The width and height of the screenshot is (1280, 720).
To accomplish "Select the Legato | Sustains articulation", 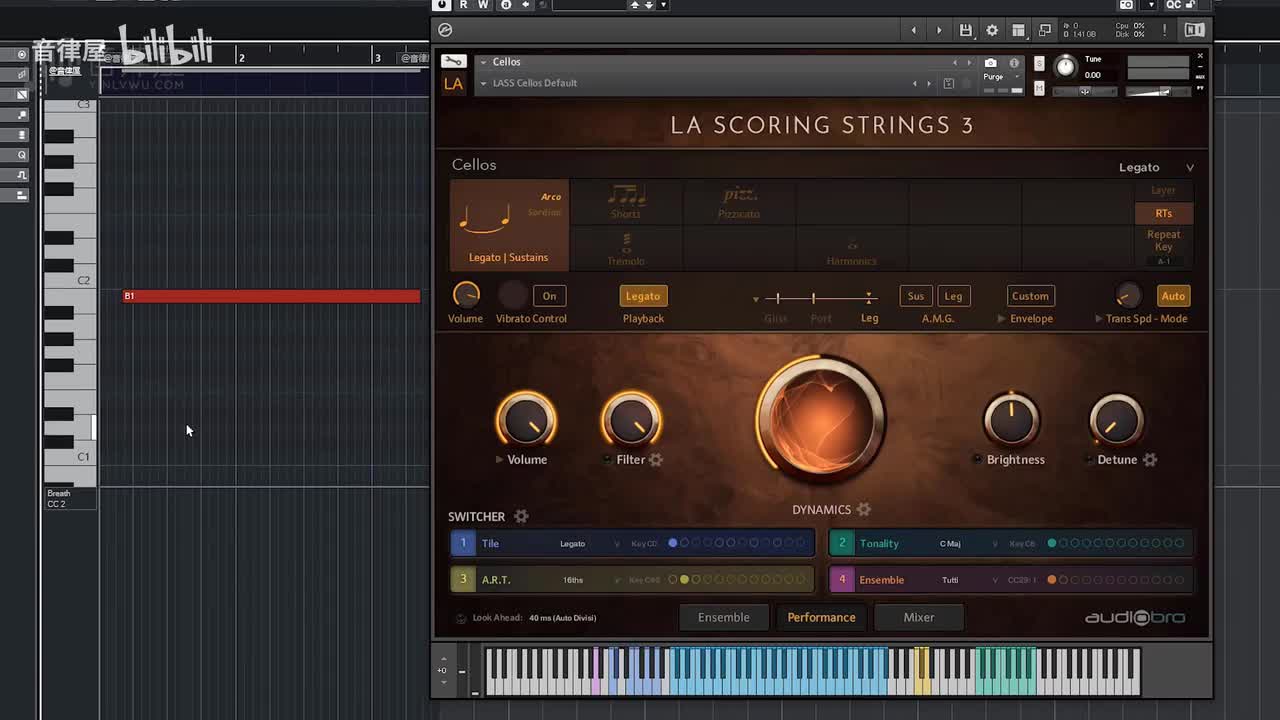I will pyautogui.click(x=509, y=226).
